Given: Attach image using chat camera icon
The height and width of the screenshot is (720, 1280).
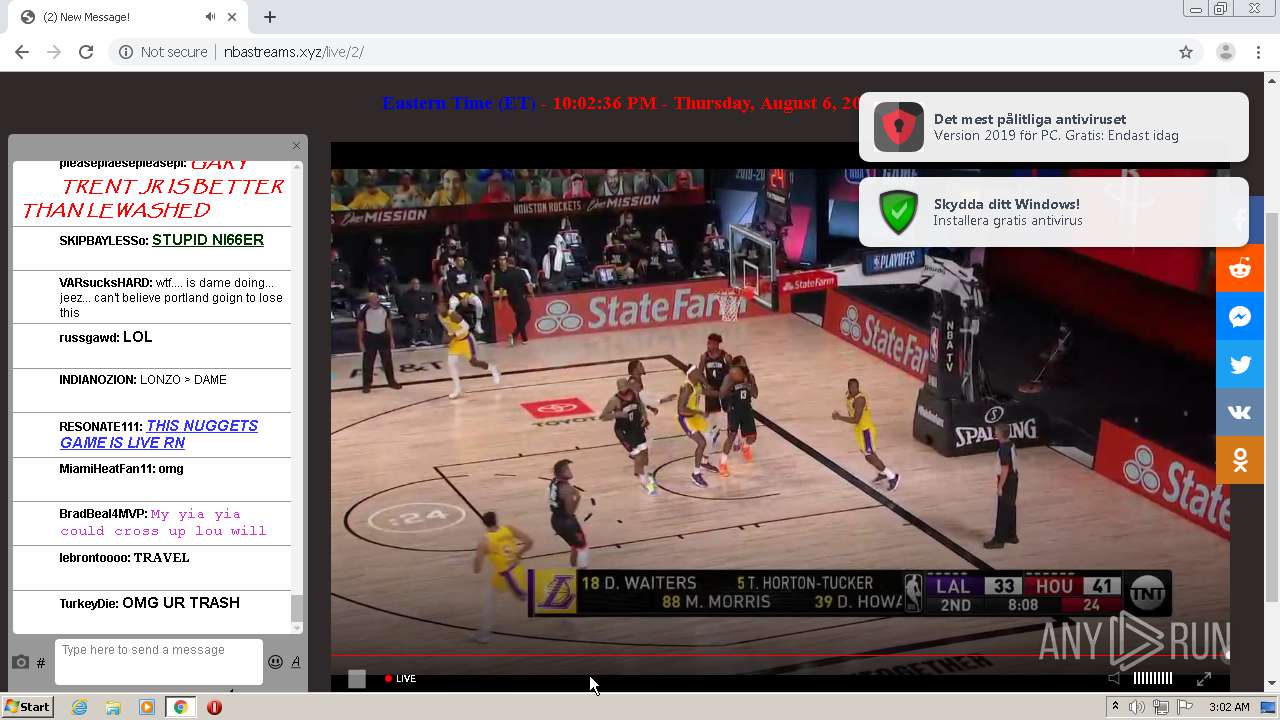Looking at the screenshot, I should [20, 662].
